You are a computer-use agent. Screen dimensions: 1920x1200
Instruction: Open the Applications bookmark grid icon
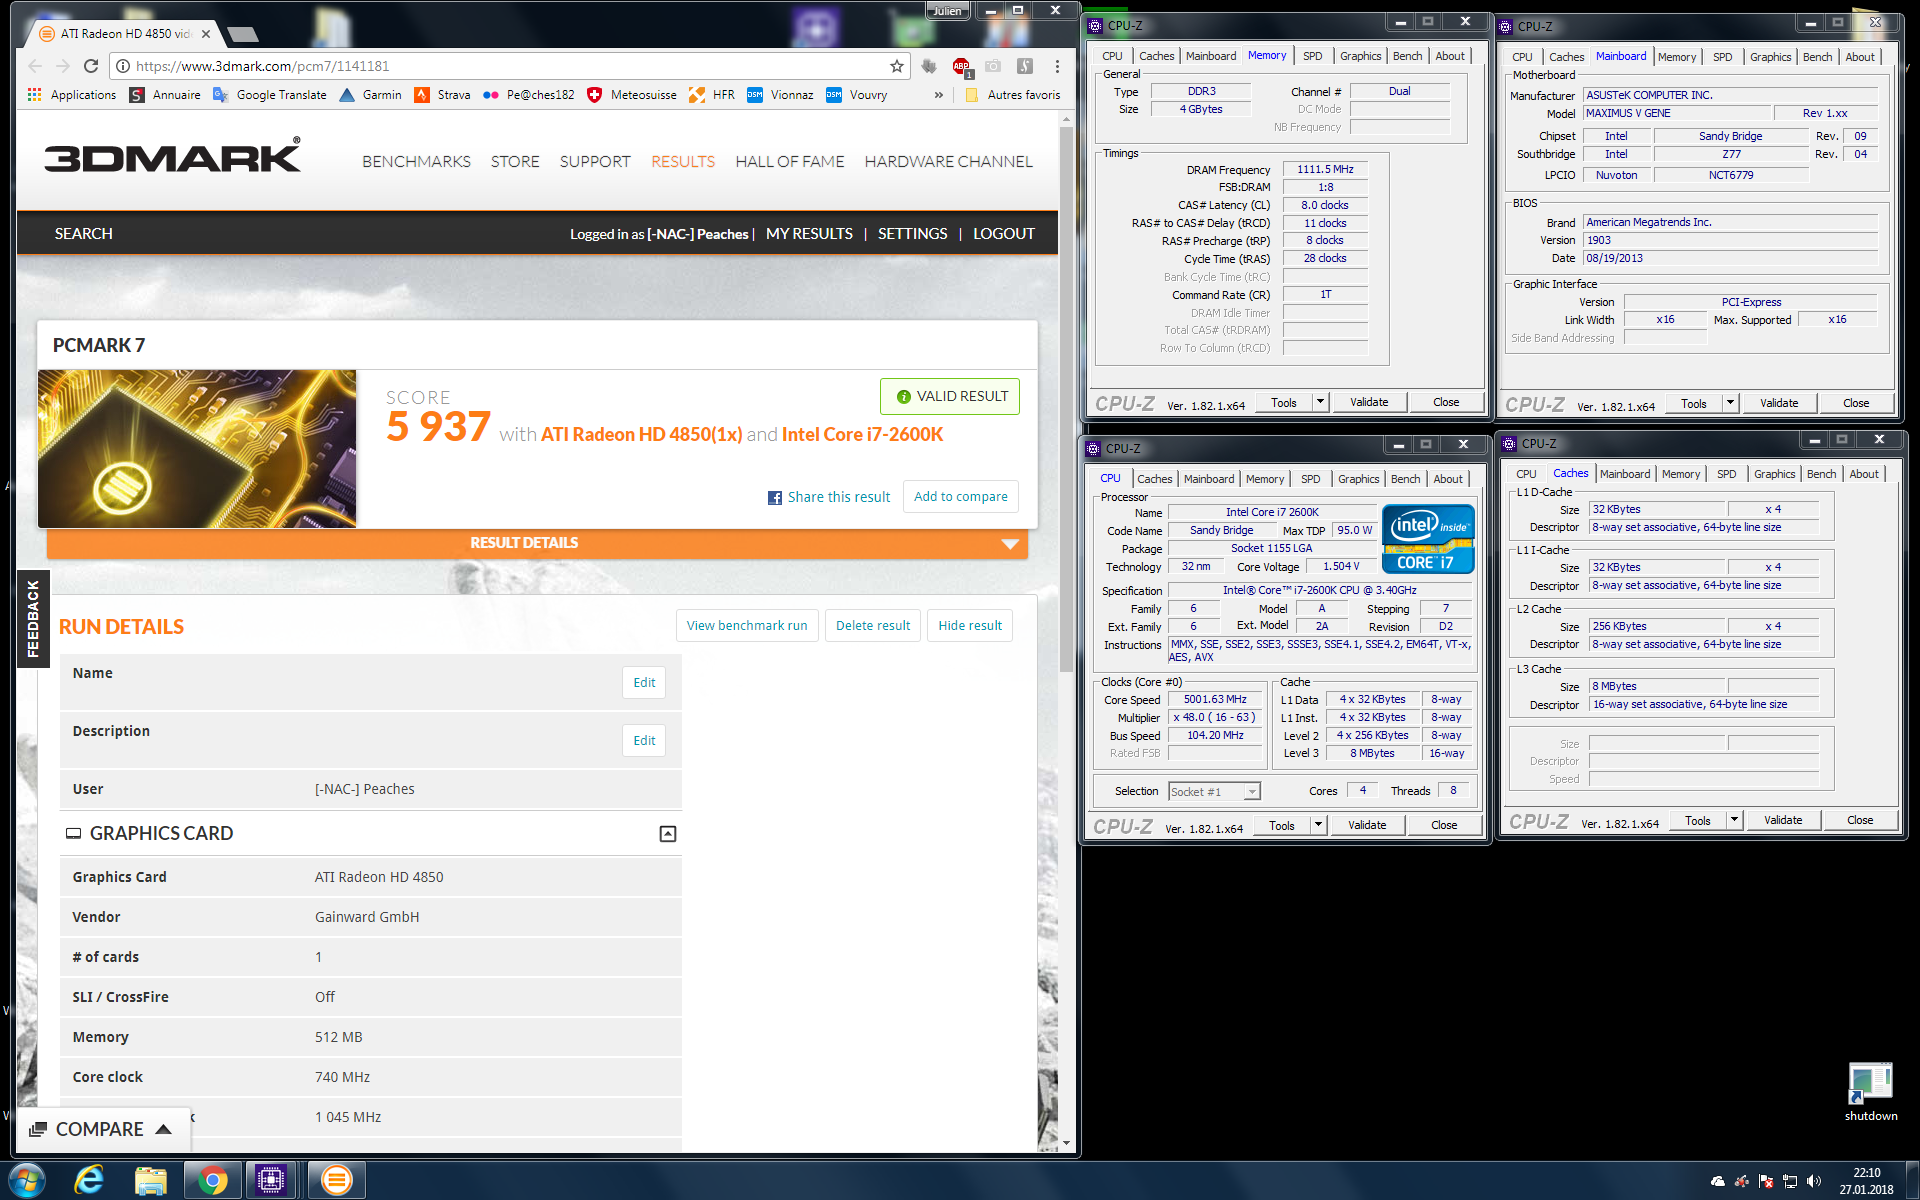35,95
